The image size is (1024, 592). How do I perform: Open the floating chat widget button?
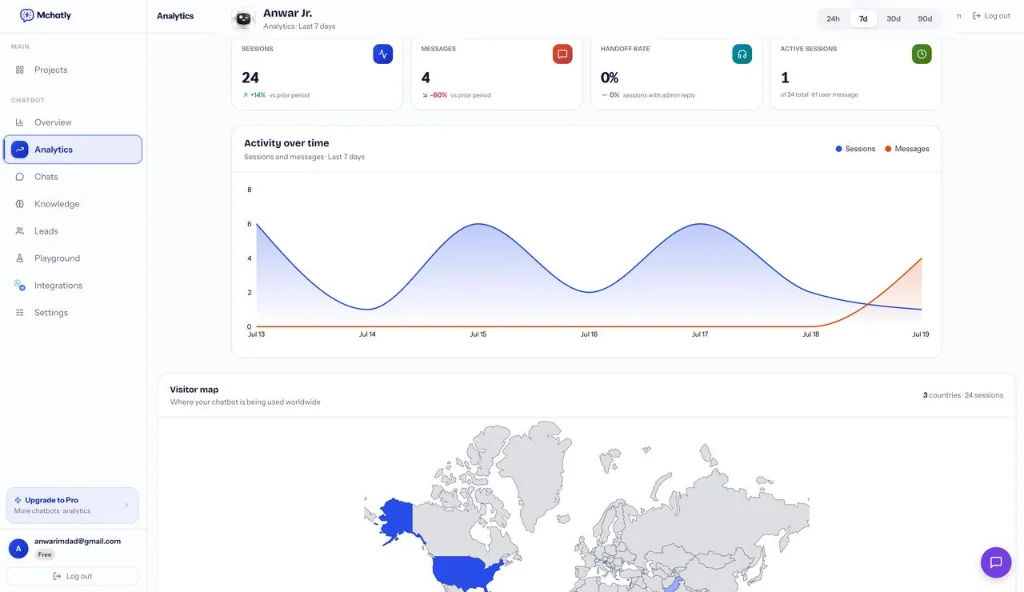[996, 563]
